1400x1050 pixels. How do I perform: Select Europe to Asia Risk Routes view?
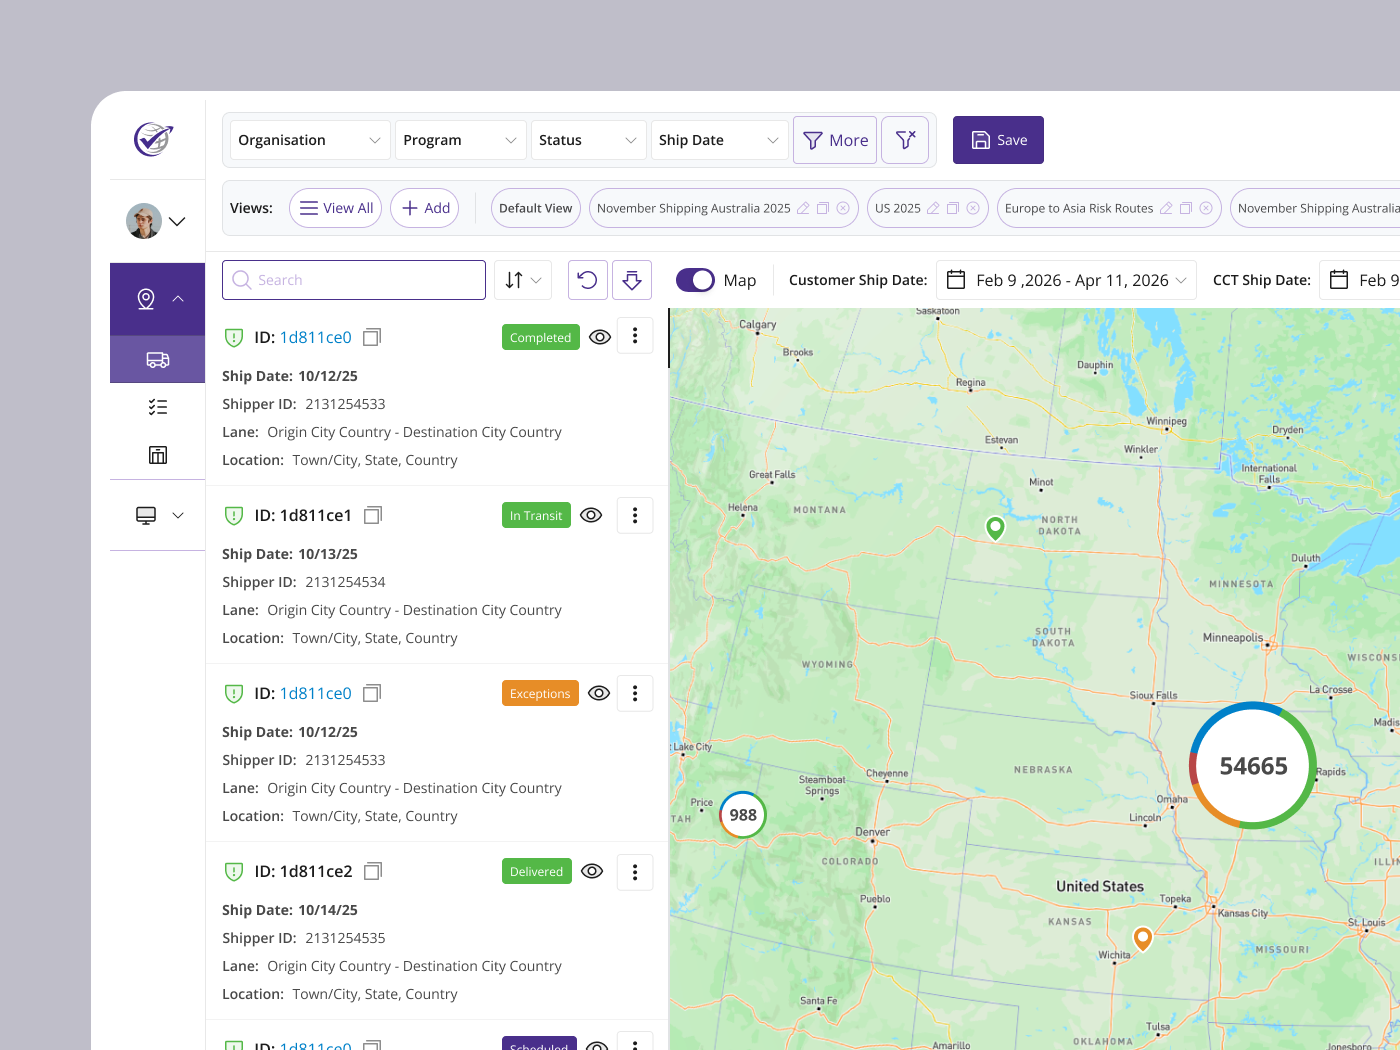(x=1079, y=208)
